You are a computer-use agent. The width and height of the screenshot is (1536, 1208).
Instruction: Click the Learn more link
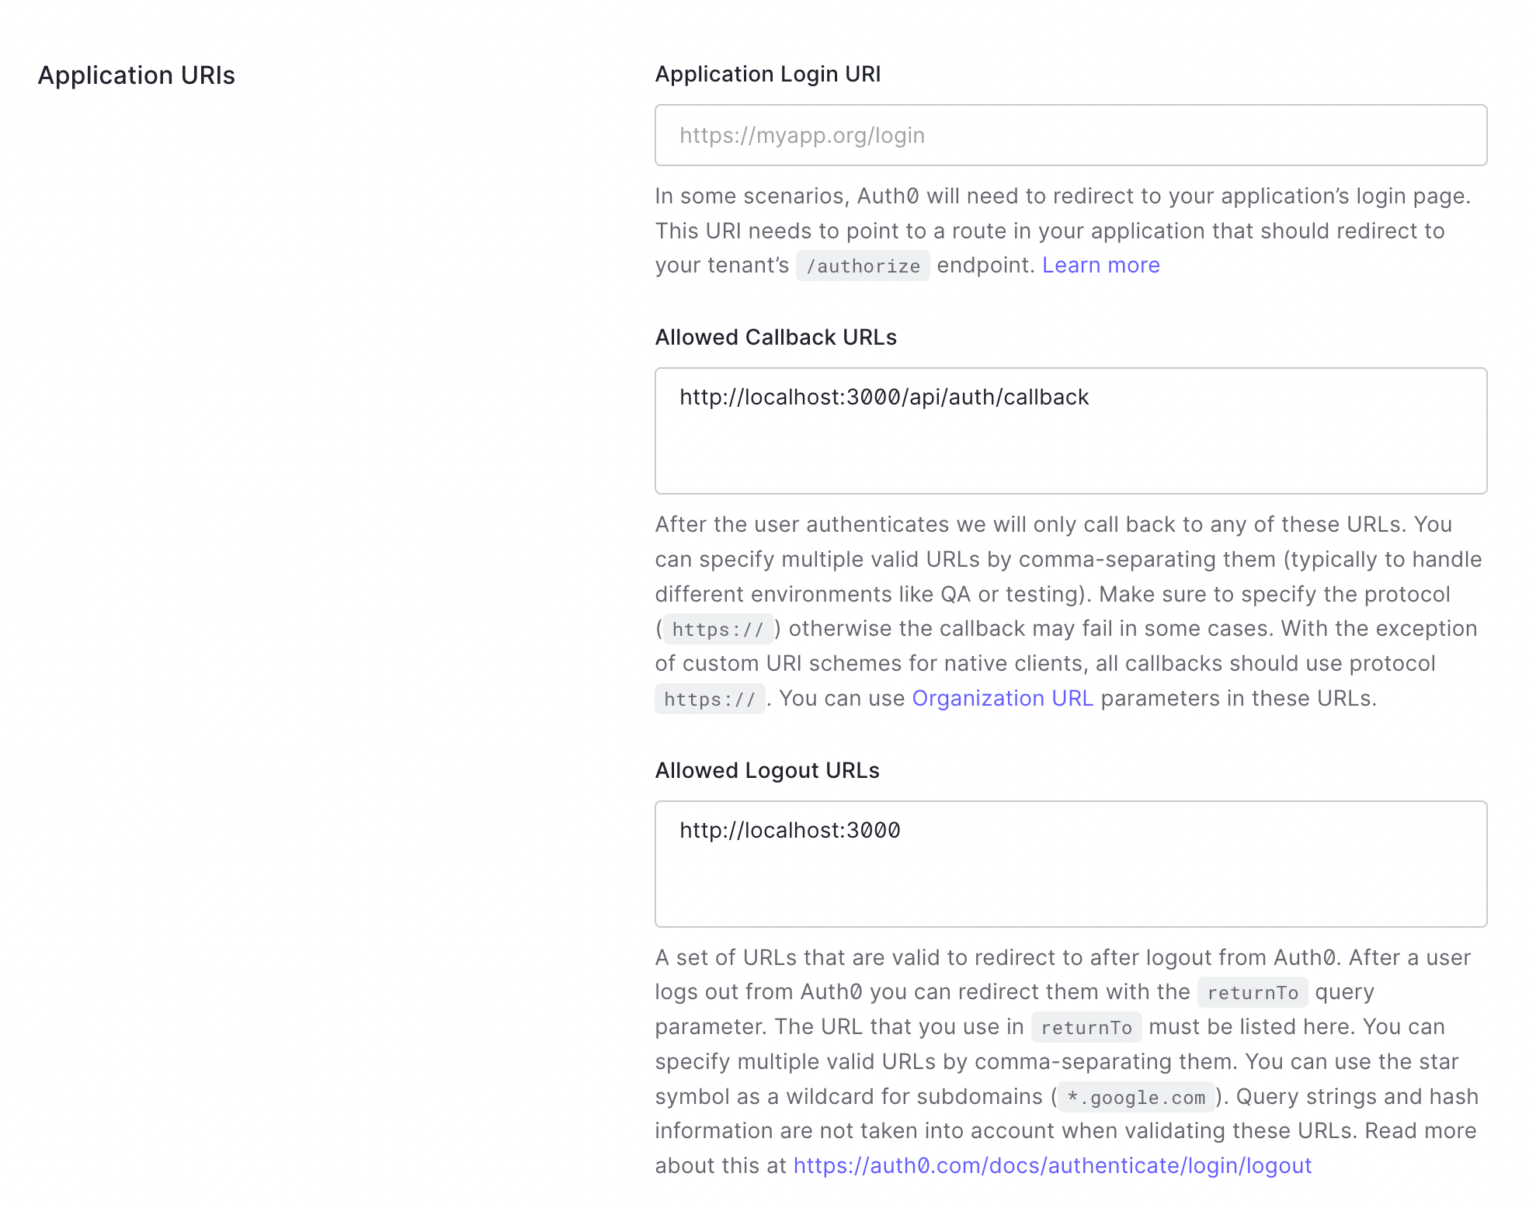pyautogui.click(x=1100, y=265)
